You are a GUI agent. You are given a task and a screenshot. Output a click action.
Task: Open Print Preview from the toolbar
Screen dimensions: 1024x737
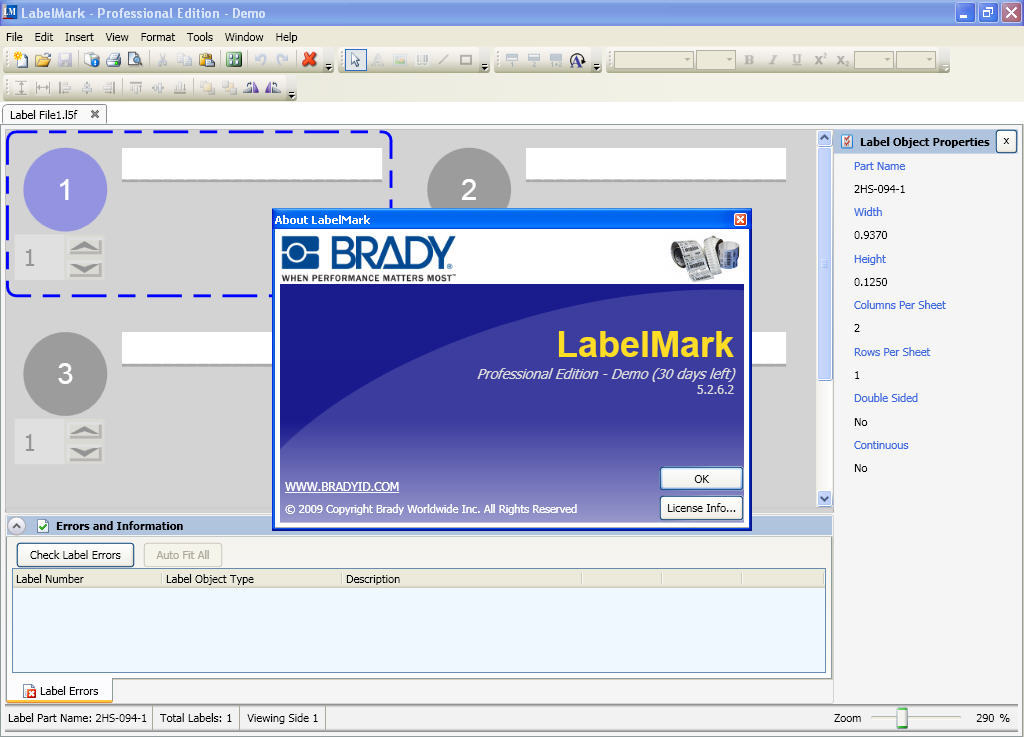135,60
